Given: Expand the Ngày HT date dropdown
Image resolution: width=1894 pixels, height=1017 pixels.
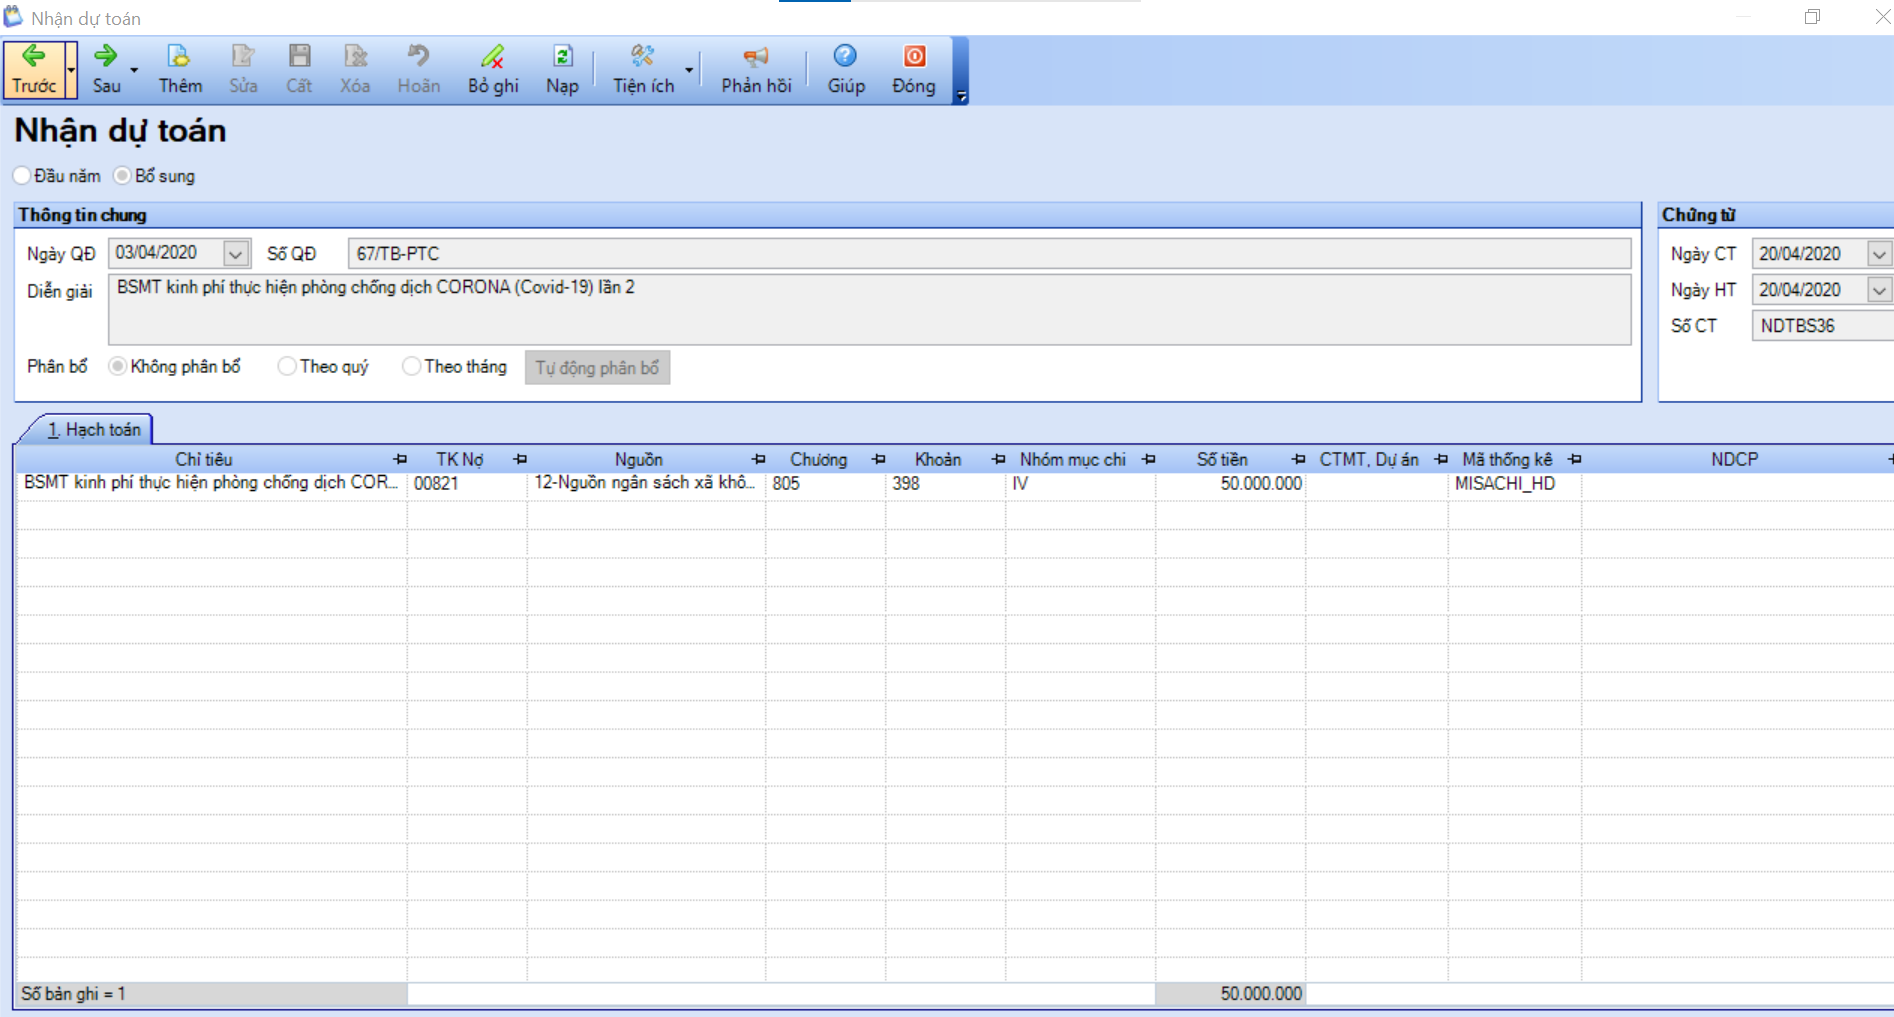Looking at the screenshot, I should [1879, 290].
